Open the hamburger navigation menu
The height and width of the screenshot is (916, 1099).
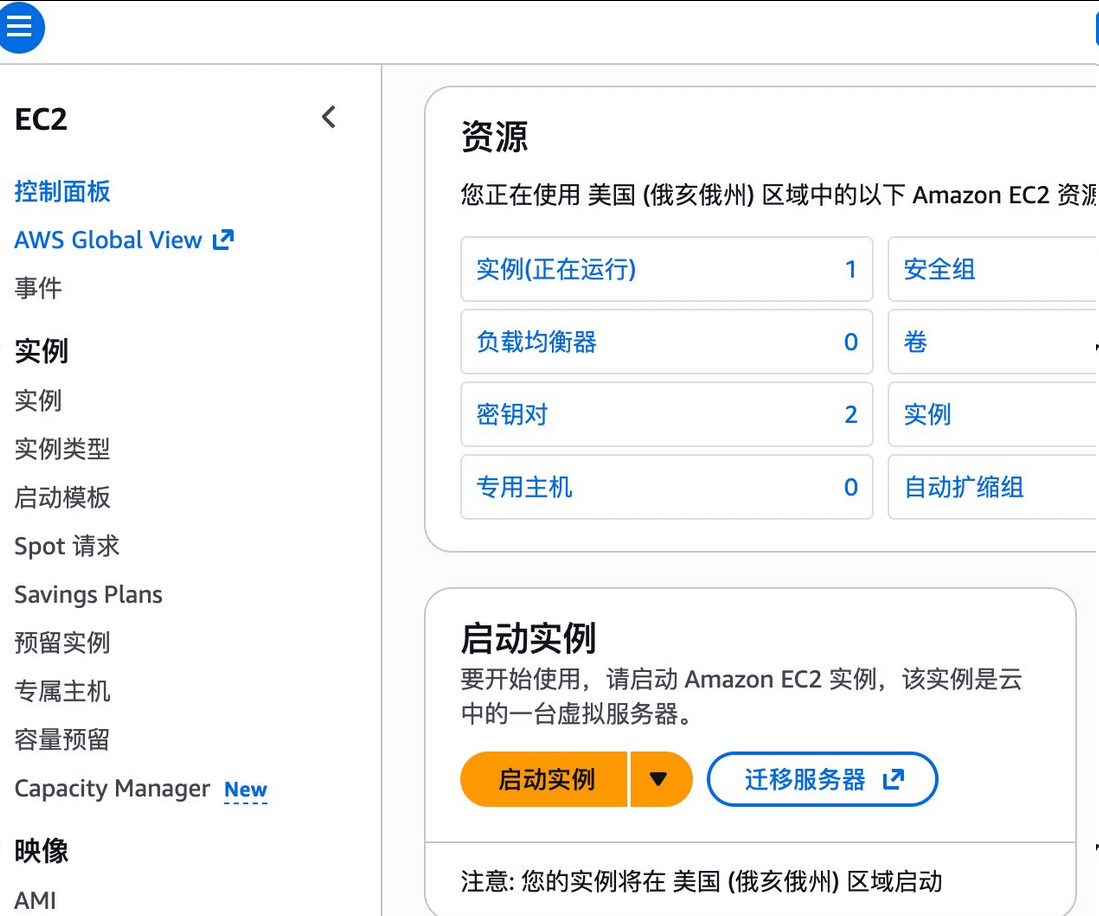20,27
